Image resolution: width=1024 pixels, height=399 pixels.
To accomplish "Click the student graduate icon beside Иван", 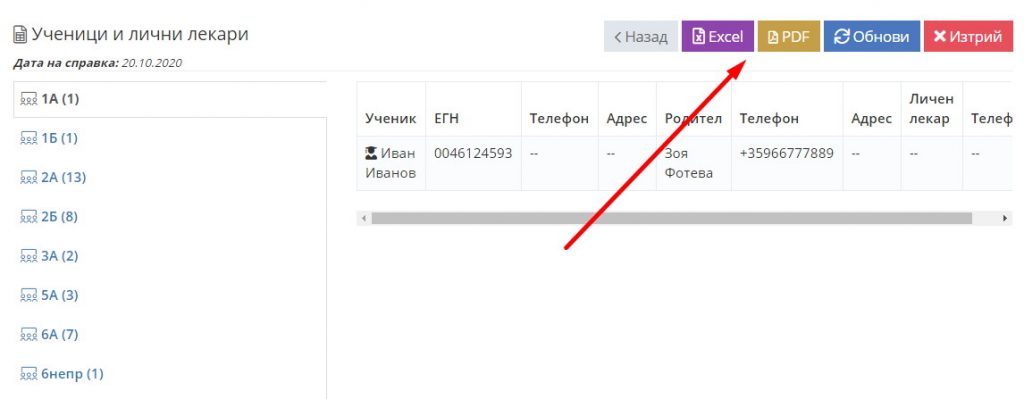I will [371, 154].
